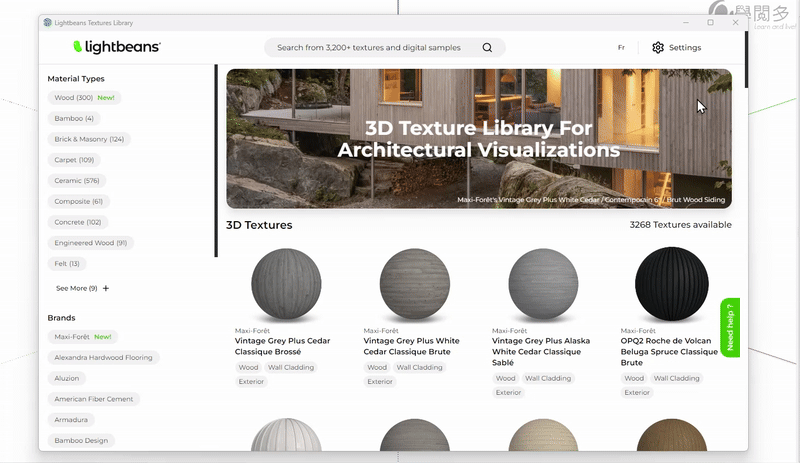The image size is (800, 463).
Task: Click the Lightbeans Textures Library window icon
Action: point(47,22)
